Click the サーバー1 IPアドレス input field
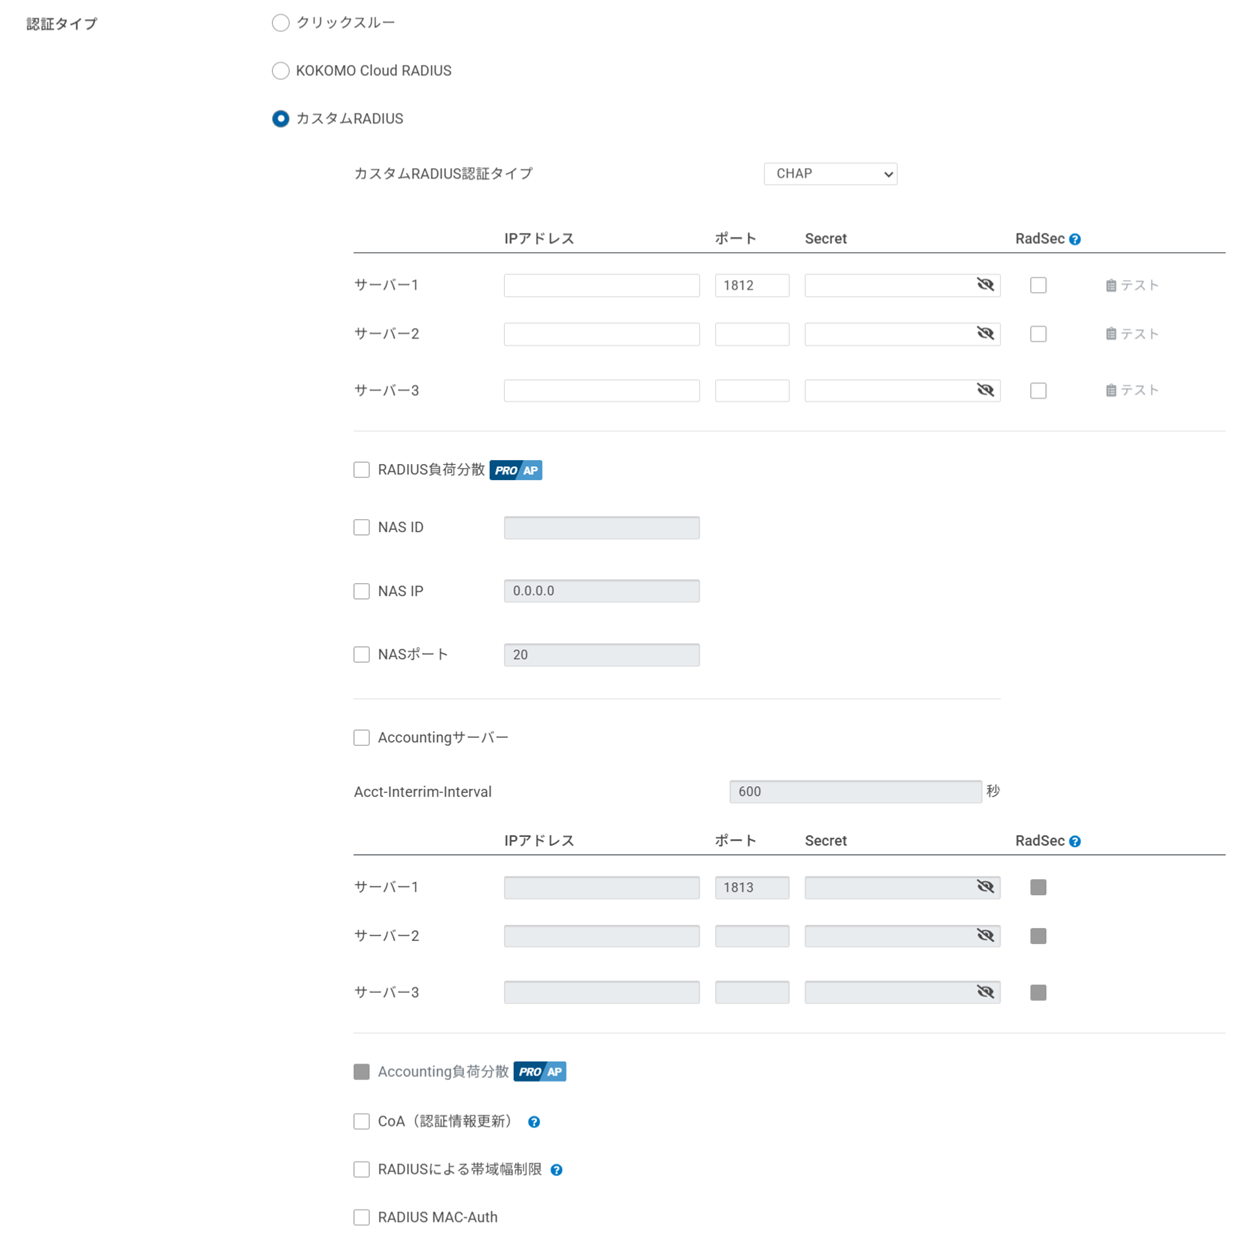The image size is (1242, 1251). [601, 286]
